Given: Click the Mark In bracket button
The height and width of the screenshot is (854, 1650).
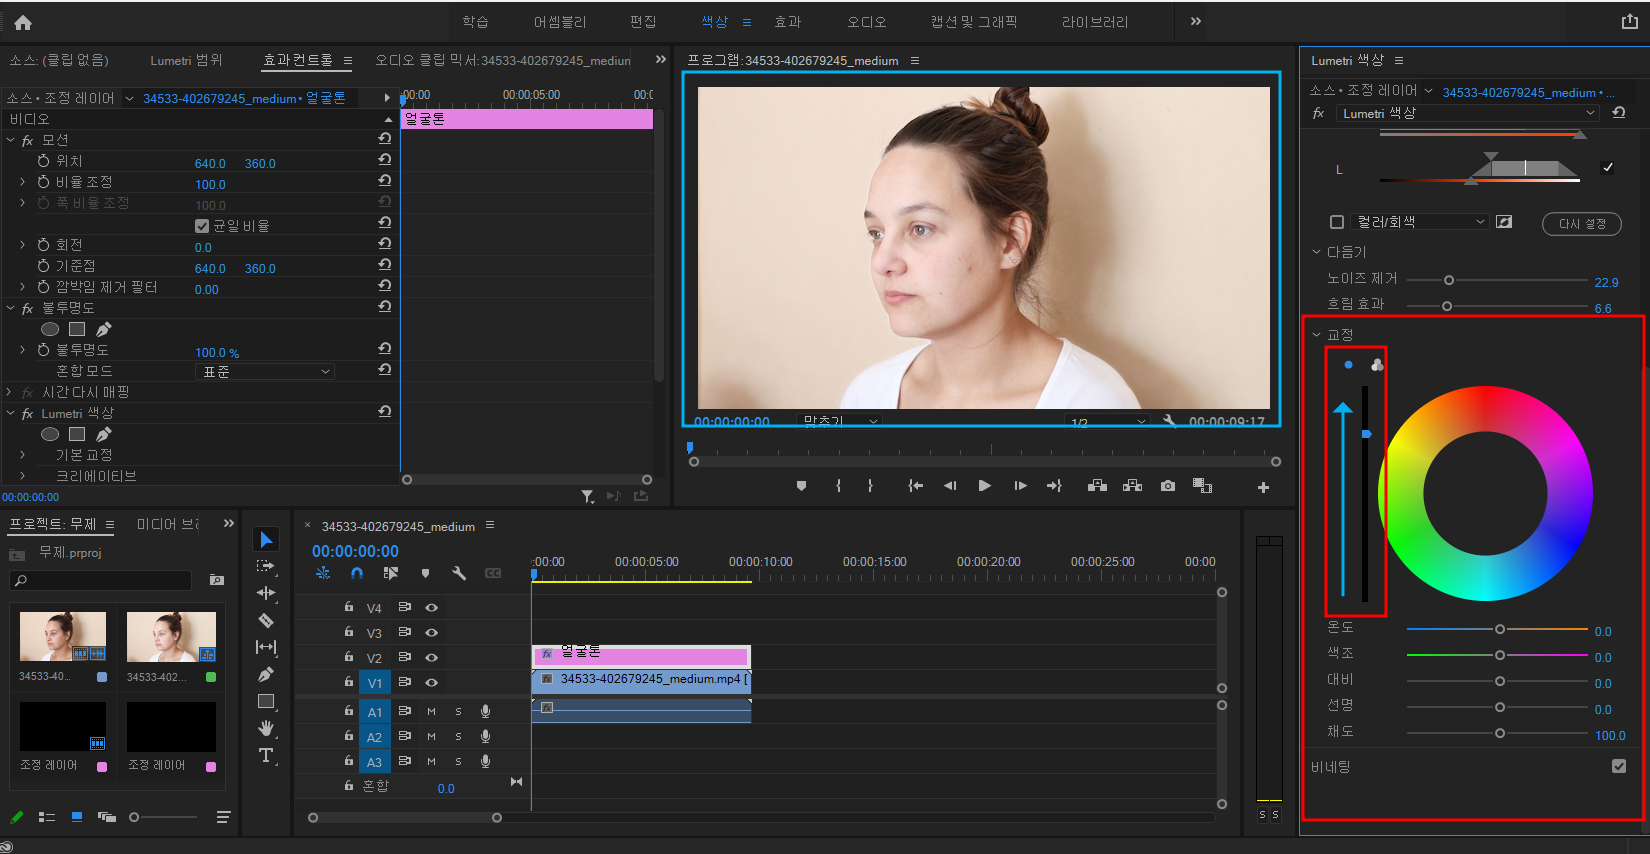Looking at the screenshot, I should click(x=838, y=486).
